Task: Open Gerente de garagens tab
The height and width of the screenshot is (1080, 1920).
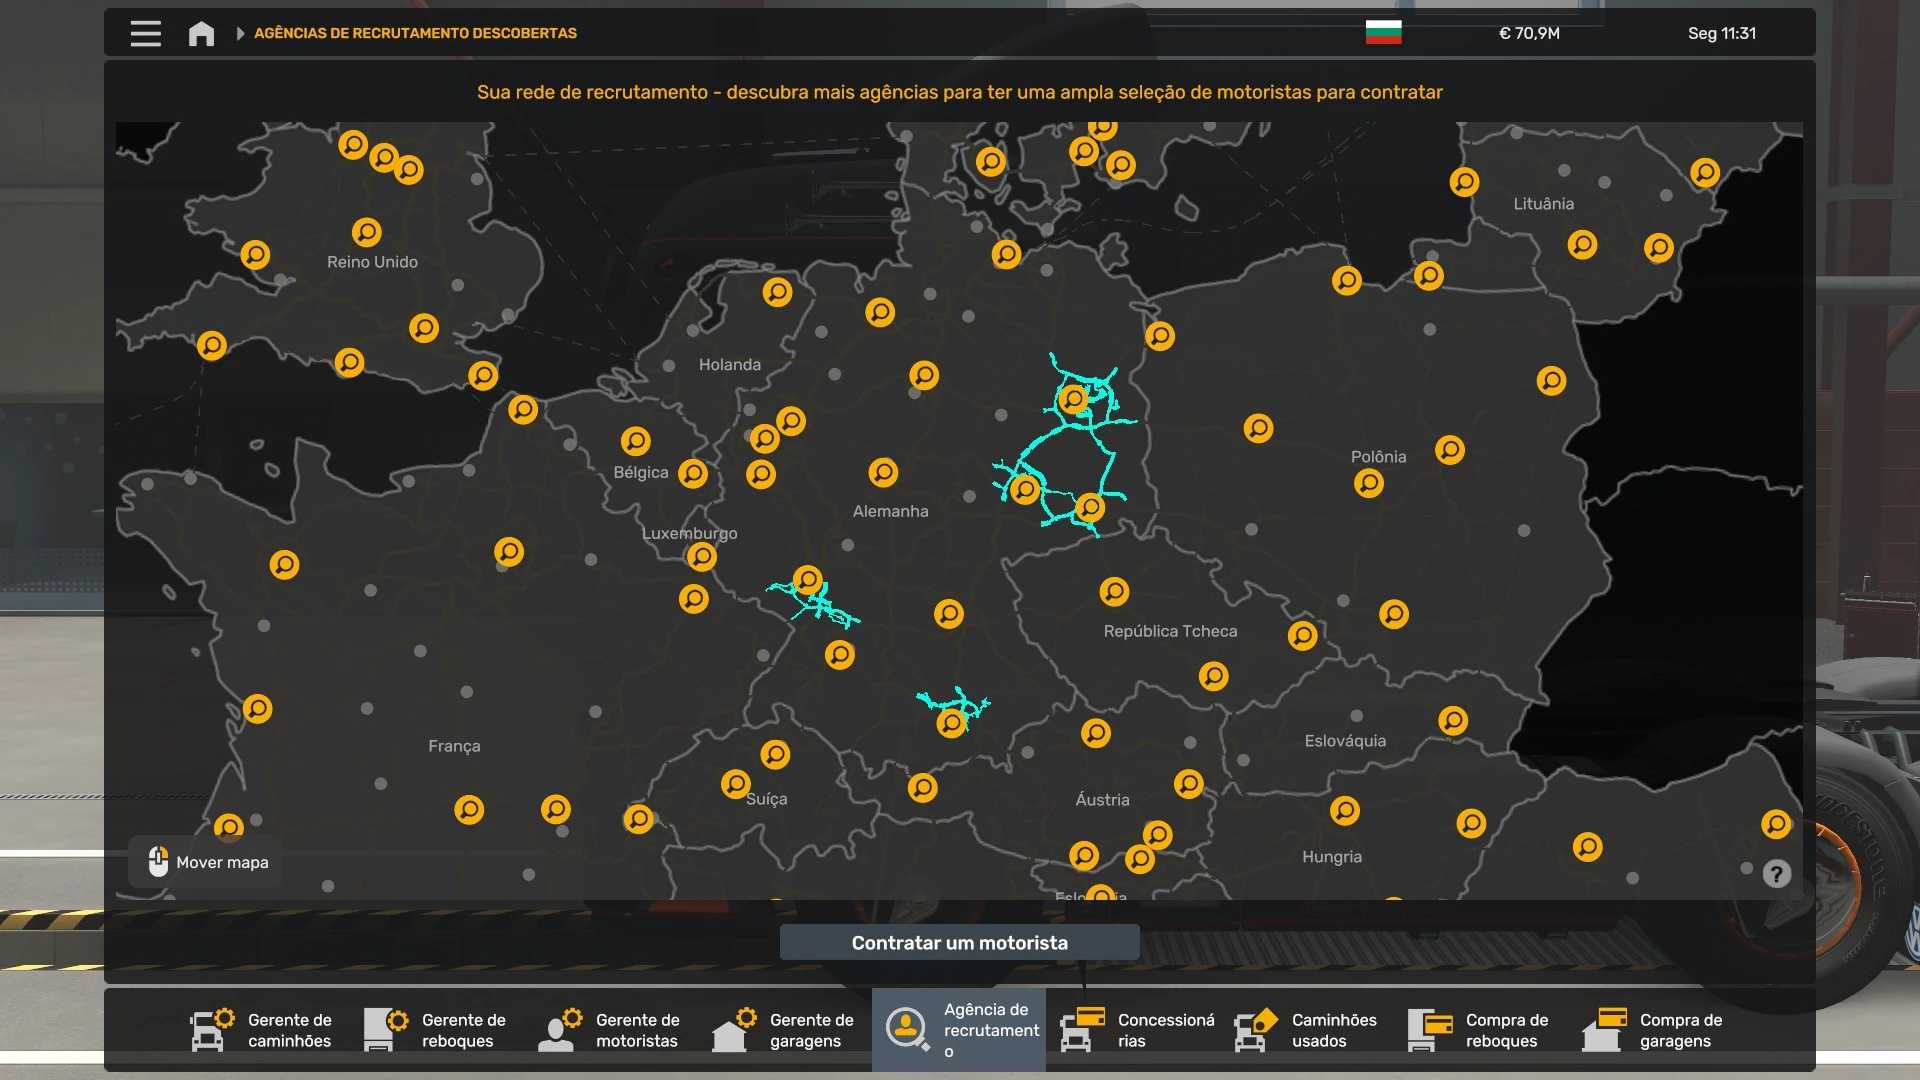Action: 784,1030
